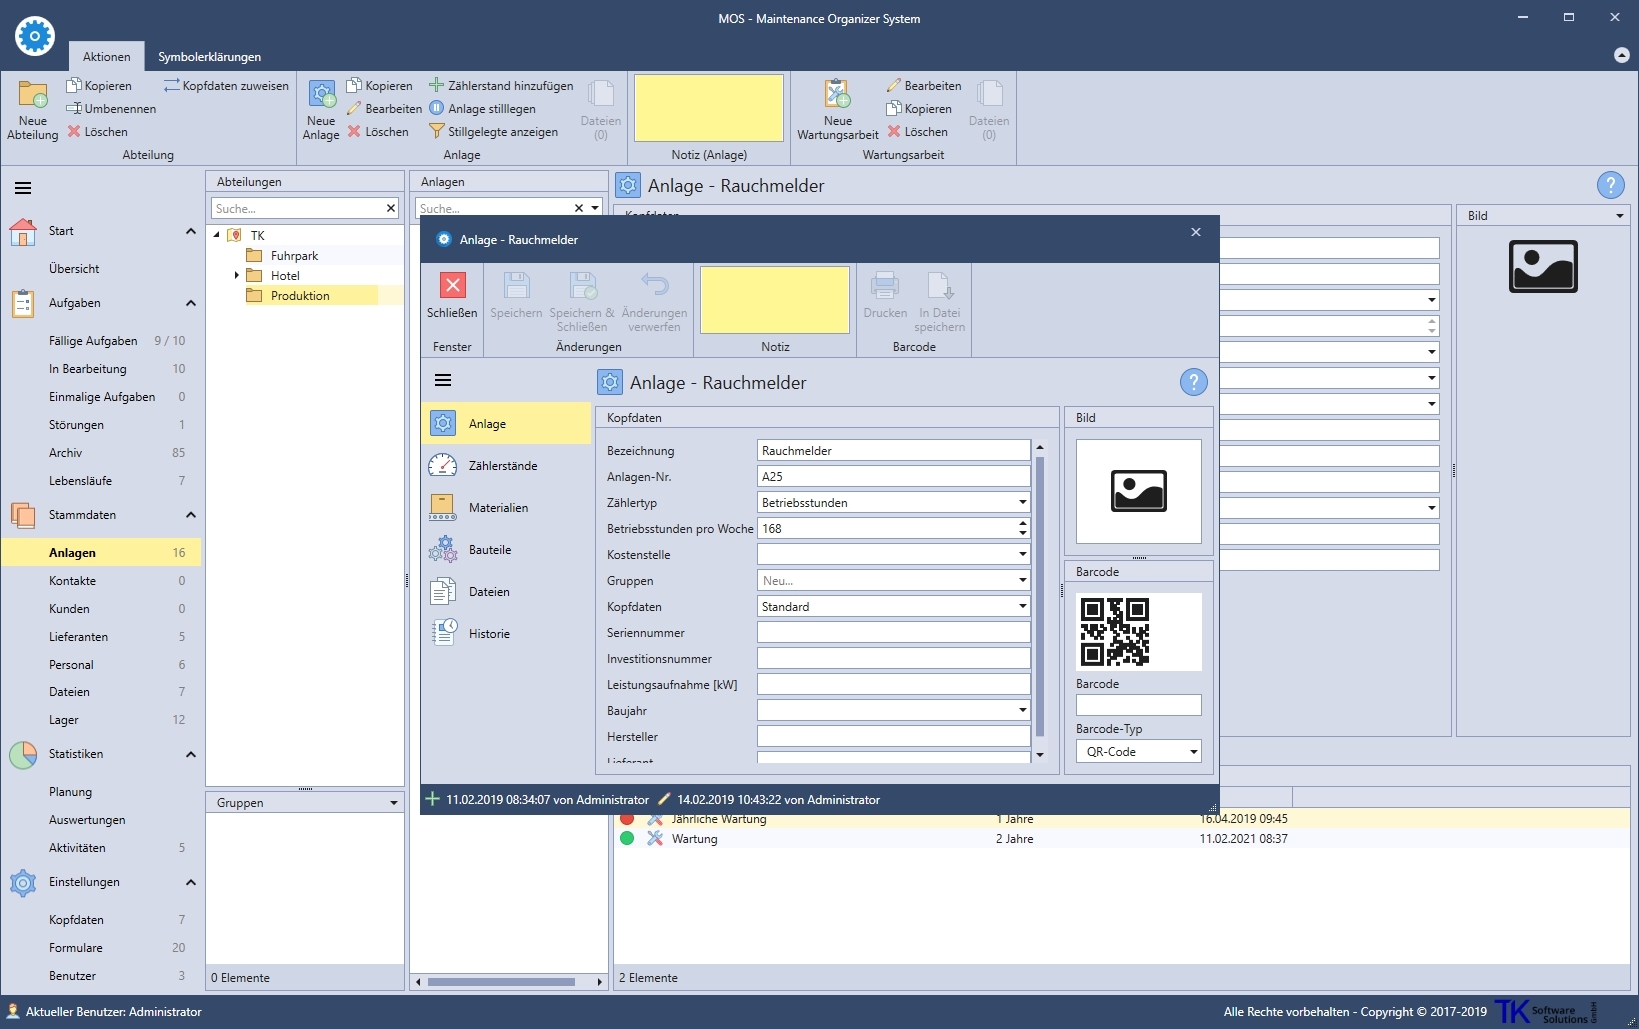The image size is (1639, 1029).
Task: Open the Barcode-Typ QR-Code dropdown
Action: click(x=1193, y=752)
